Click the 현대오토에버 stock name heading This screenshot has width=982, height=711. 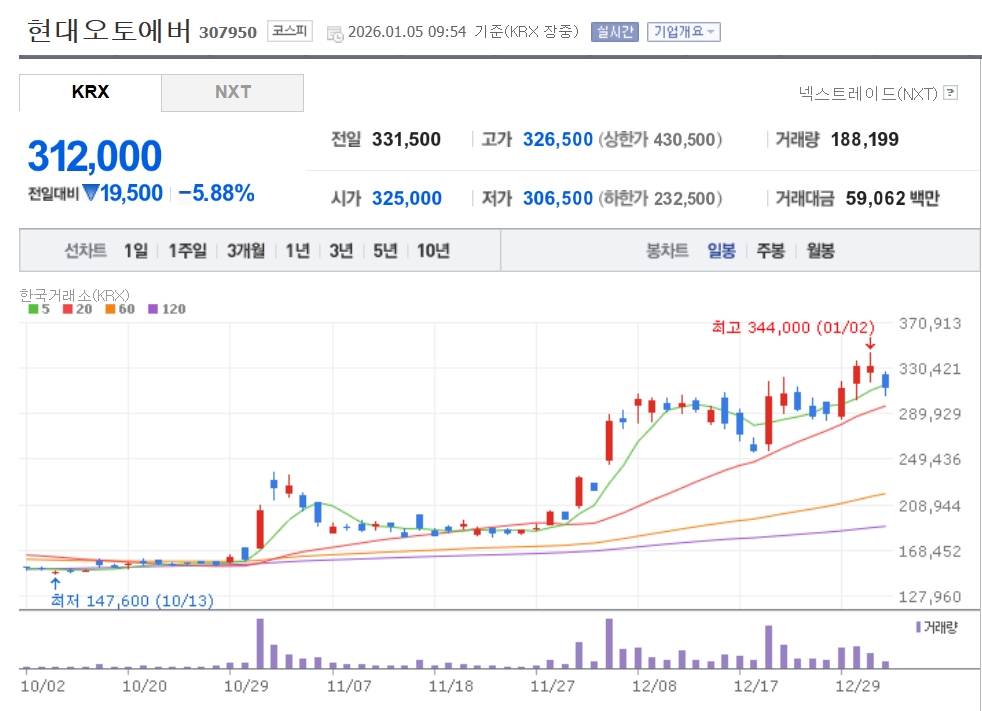point(109,31)
